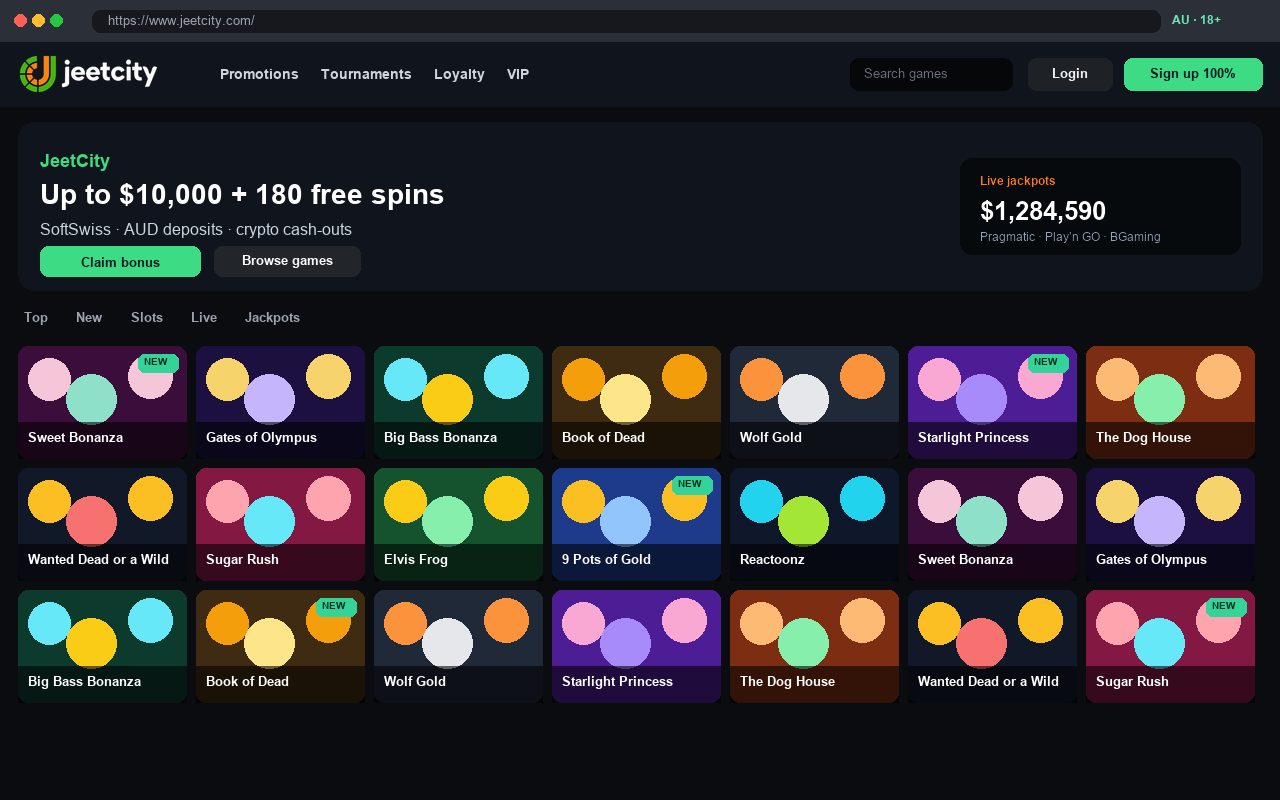This screenshot has height=800, width=1280.
Task: Click the "Up to $10,000 + 180 free spins" headline
Action: click(242, 194)
